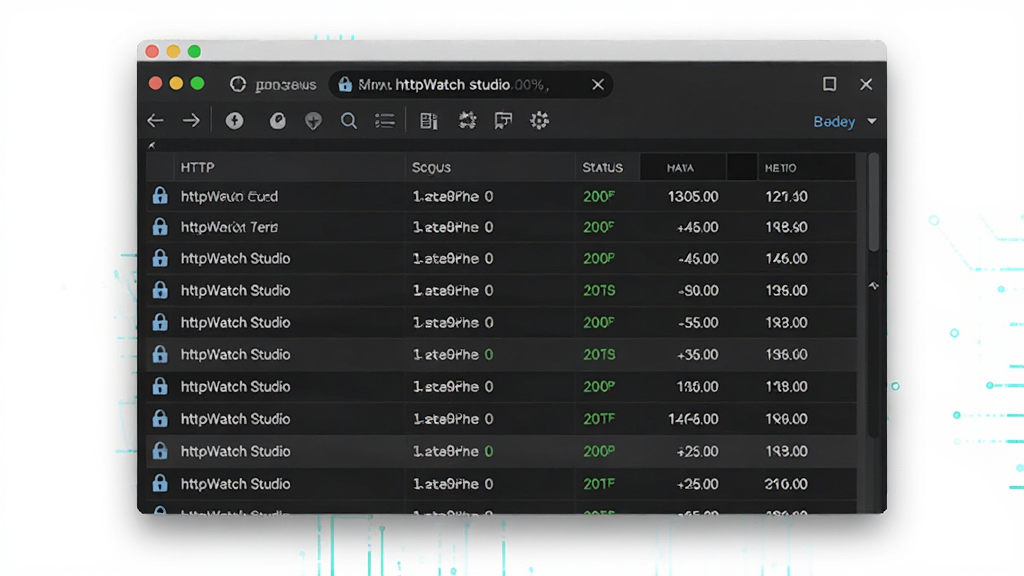The width and height of the screenshot is (1024, 576).
Task: Click the value -45.00
Action: coord(697,259)
